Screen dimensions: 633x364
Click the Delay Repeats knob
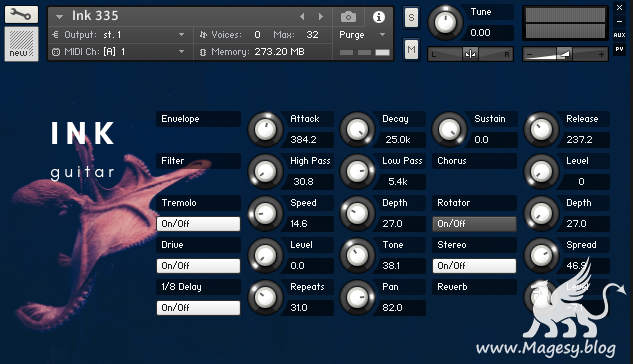pos(265,297)
